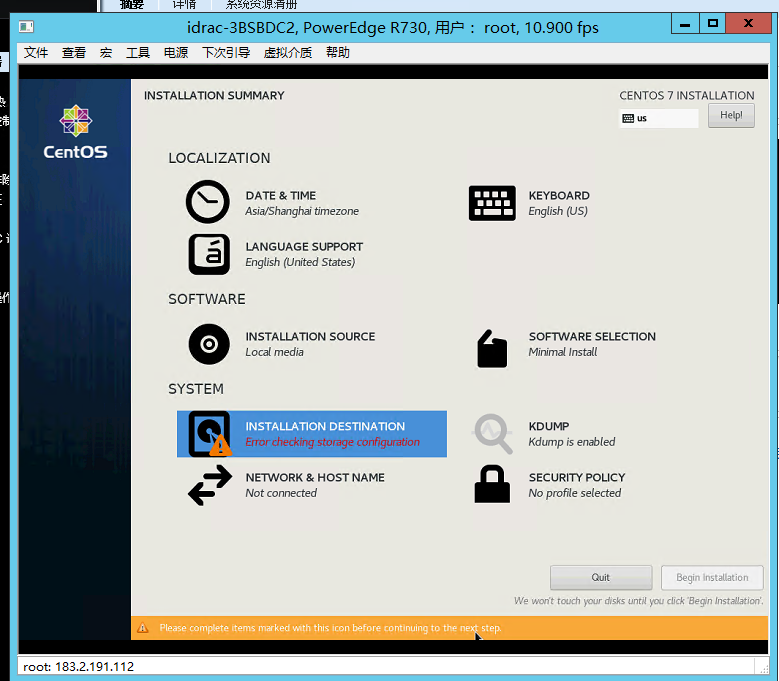This screenshot has width=779, height=681.
Task: Open the 工具 menu
Action: (x=138, y=53)
